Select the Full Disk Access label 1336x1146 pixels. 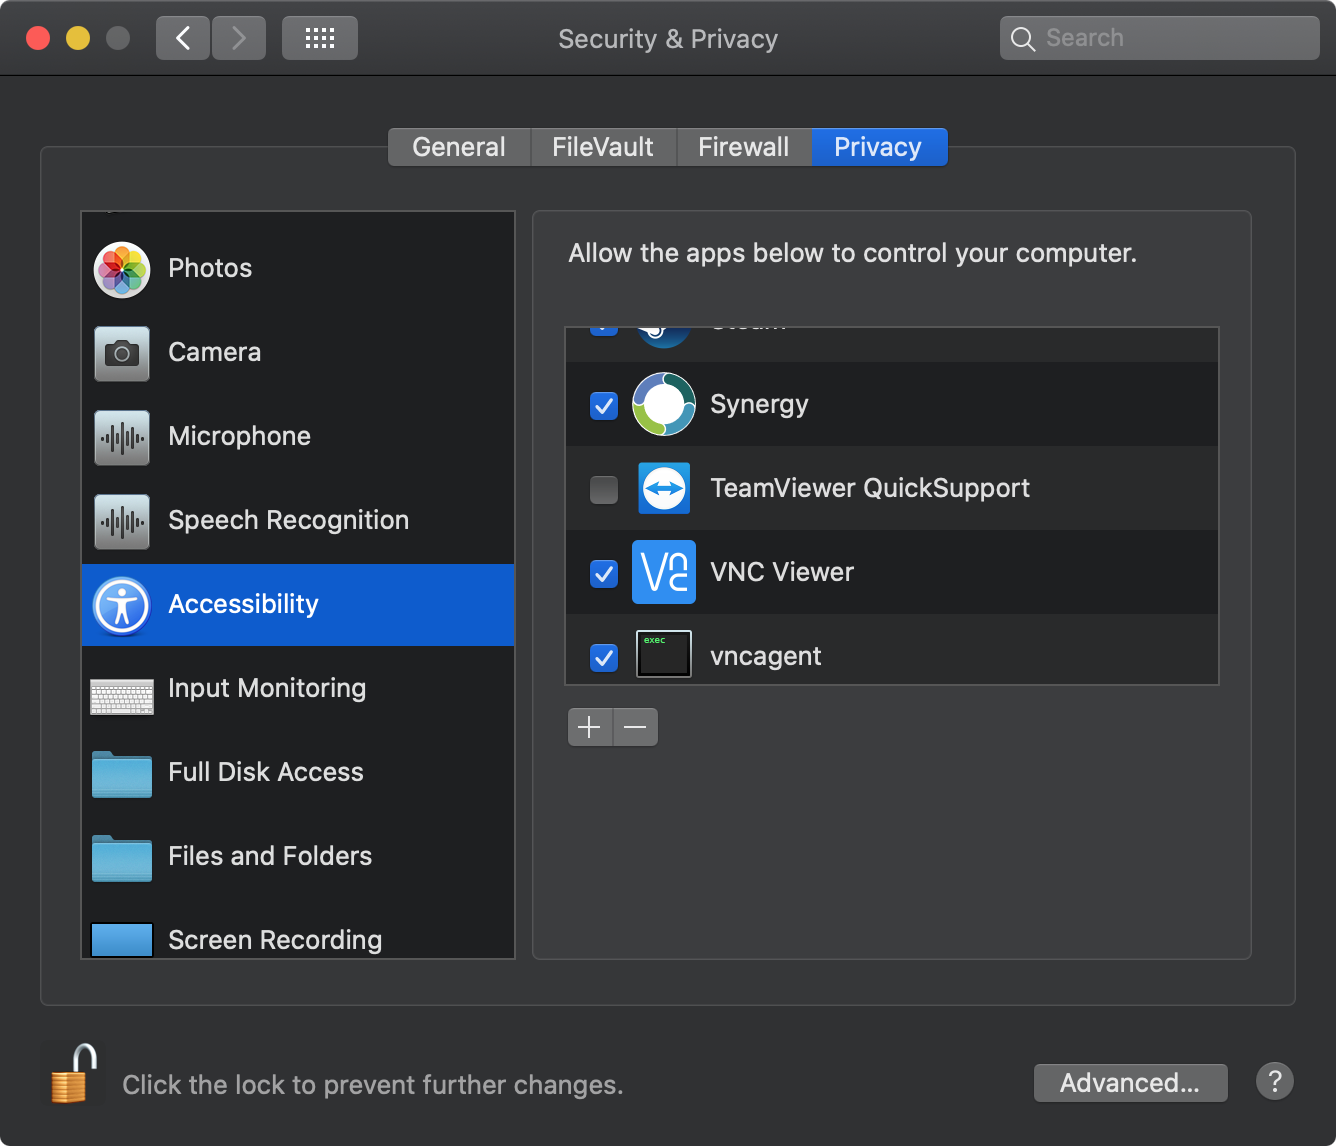[266, 772]
